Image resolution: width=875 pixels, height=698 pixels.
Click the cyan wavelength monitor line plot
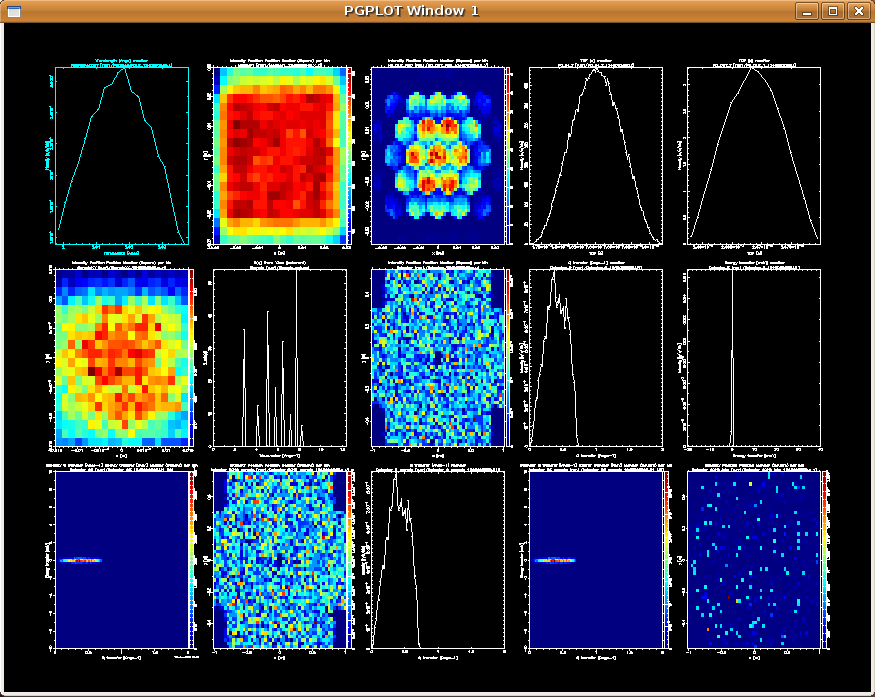click(122, 156)
